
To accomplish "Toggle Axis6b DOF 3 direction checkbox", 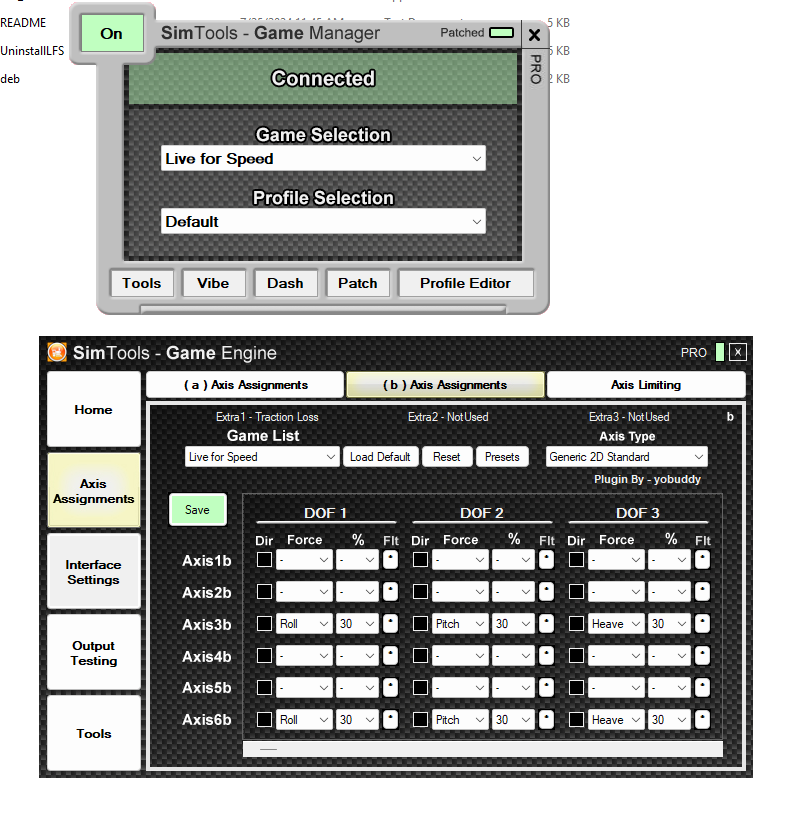I will pos(576,719).
